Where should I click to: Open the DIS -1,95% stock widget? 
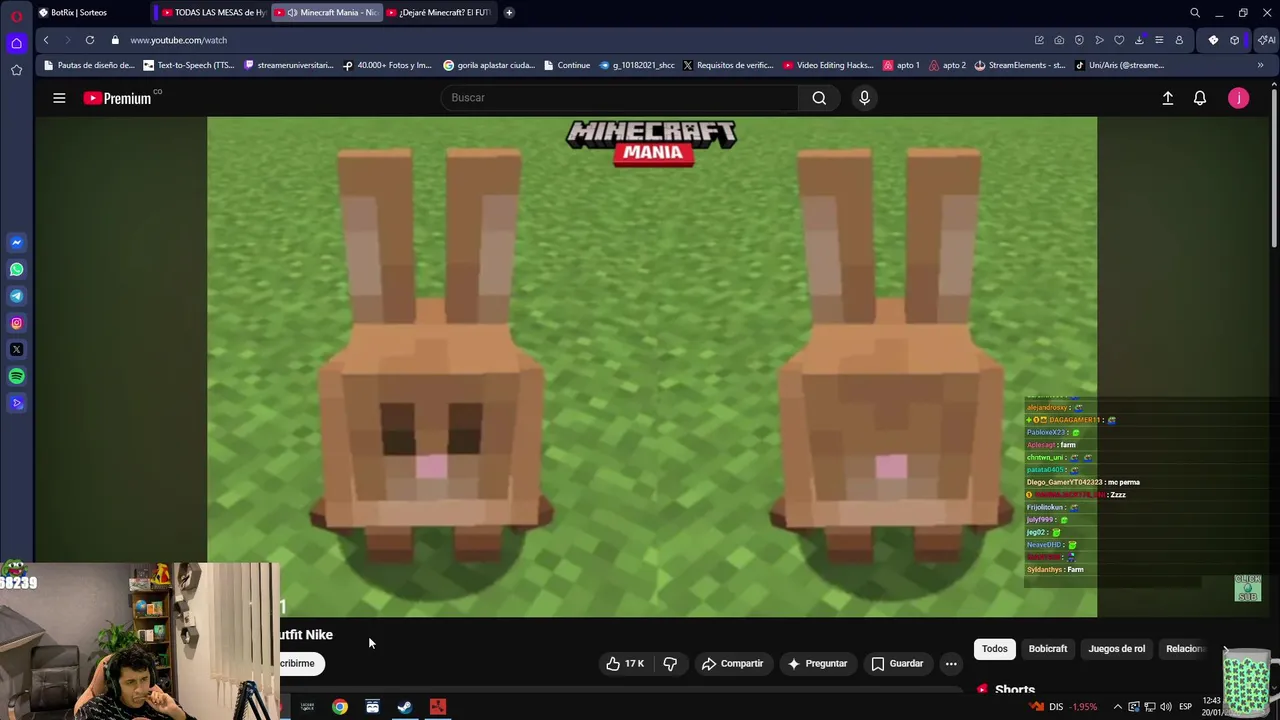1062,707
